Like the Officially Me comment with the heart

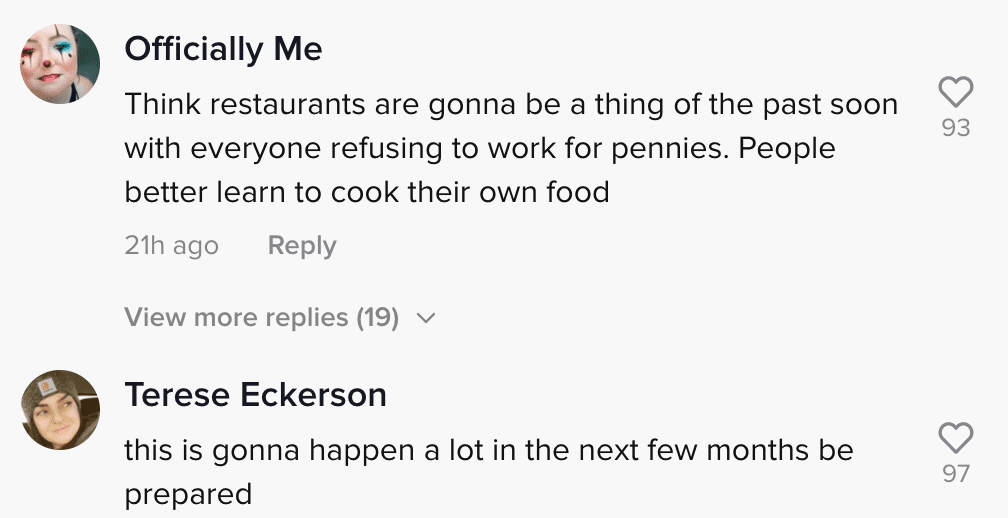click(955, 92)
